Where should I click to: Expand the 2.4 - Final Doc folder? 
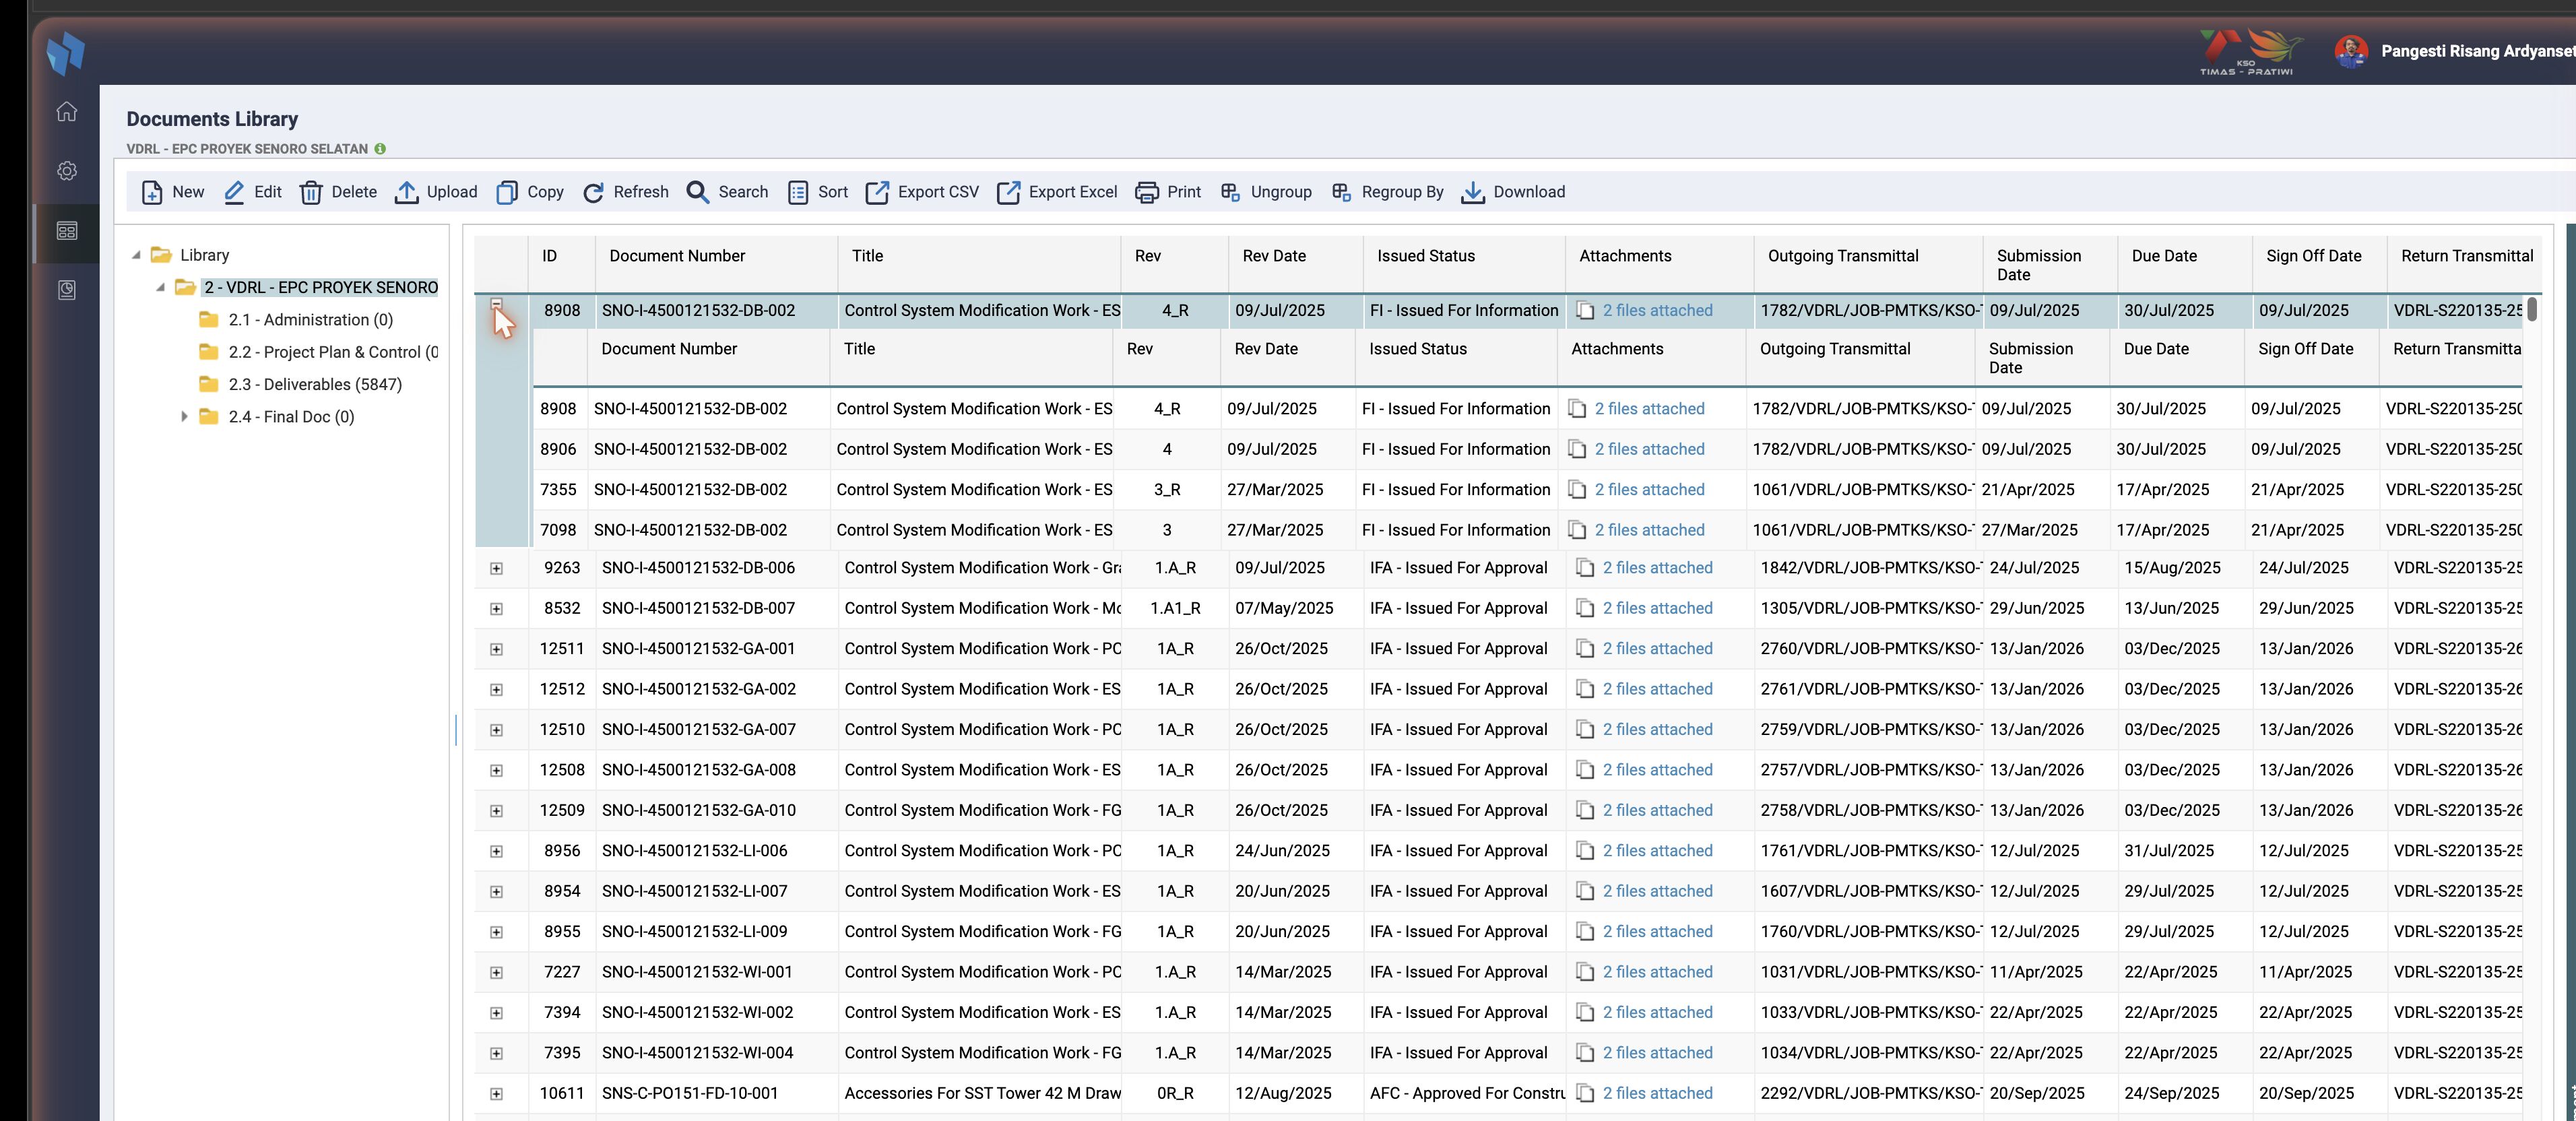pos(184,417)
